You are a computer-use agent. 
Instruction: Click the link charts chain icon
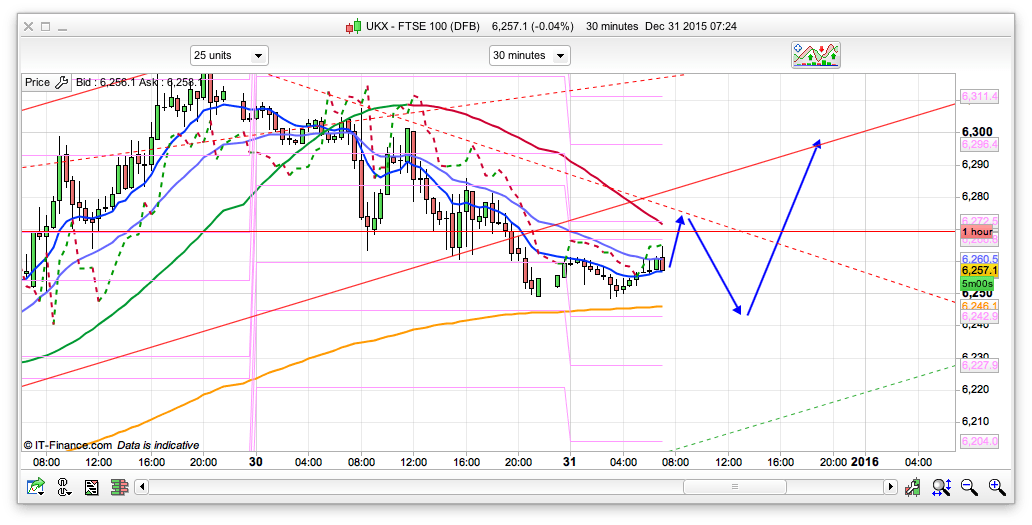tap(64, 487)
